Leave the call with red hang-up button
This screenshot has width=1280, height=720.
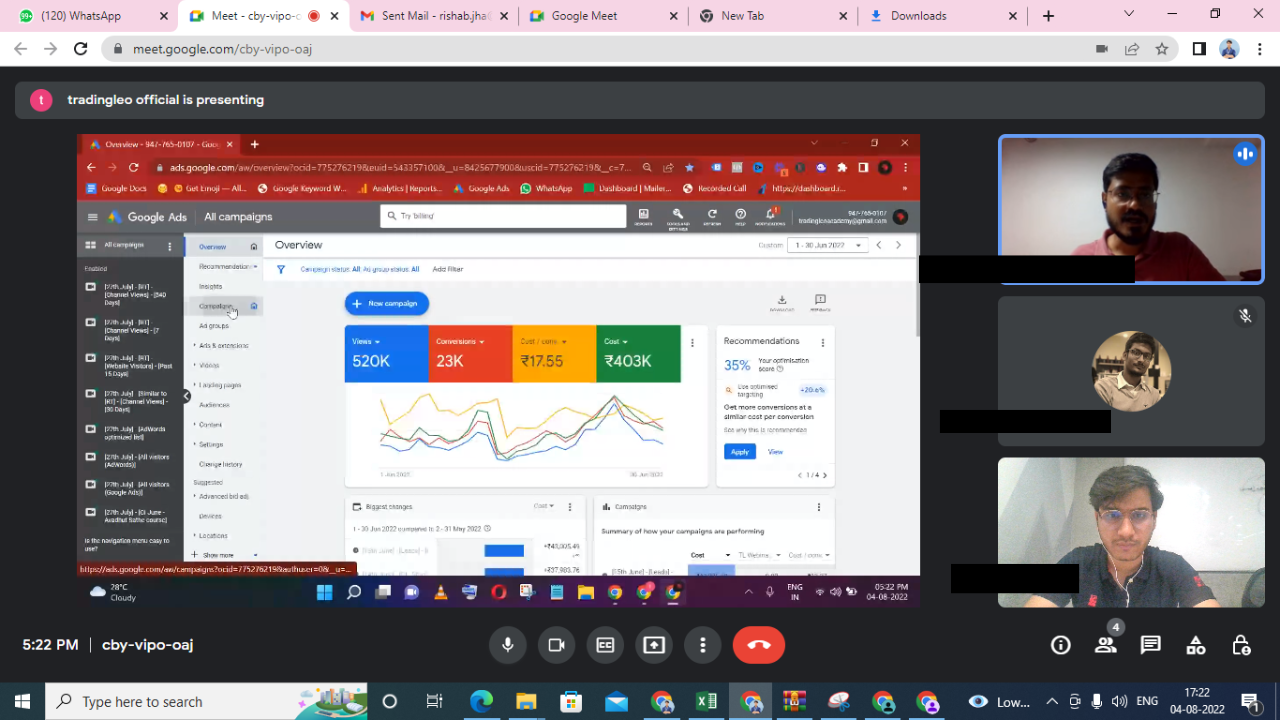759,645
